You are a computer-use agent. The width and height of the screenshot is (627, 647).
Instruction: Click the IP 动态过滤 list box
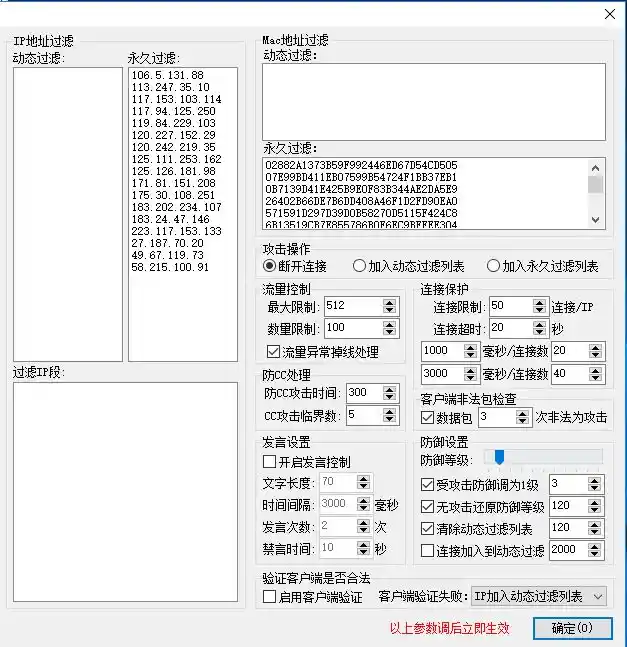pos(68,215)
